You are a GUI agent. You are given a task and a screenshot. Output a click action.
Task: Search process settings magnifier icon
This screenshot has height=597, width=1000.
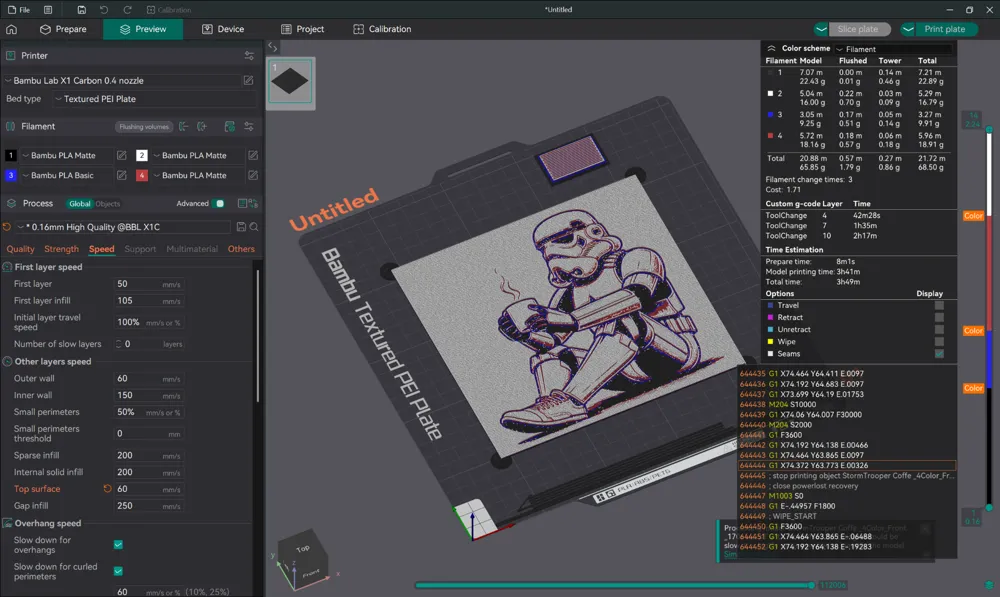click(254, 227)
